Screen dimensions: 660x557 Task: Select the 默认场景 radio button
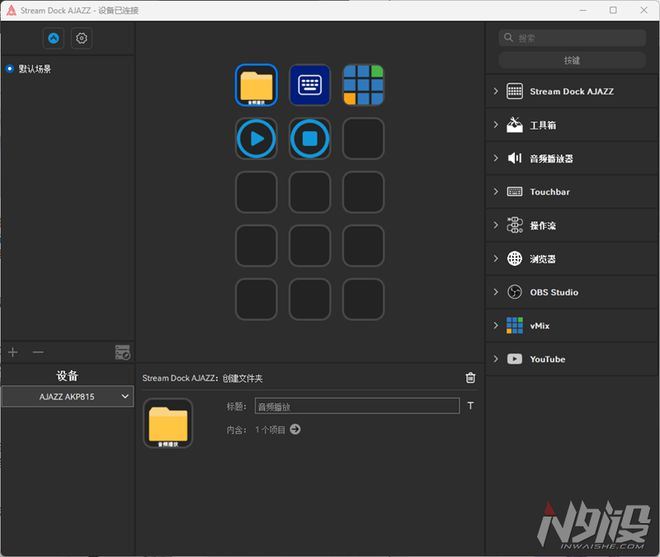(10, 69)
